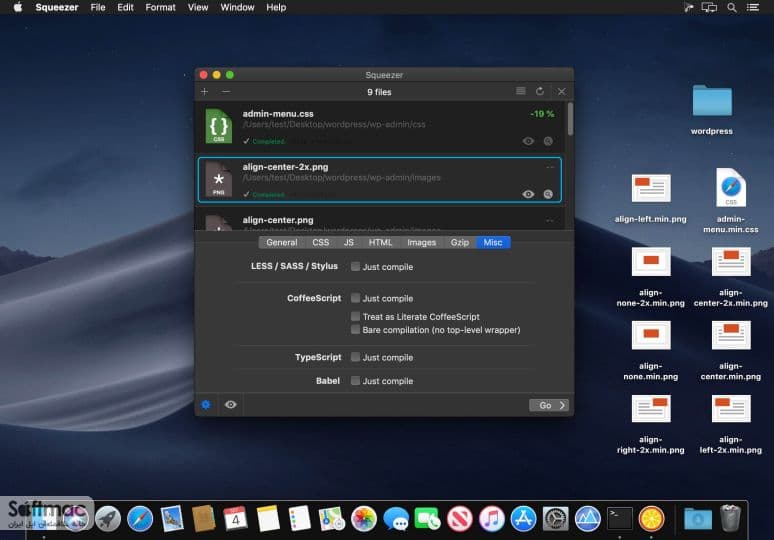Open the Format menu

point(160,7)
